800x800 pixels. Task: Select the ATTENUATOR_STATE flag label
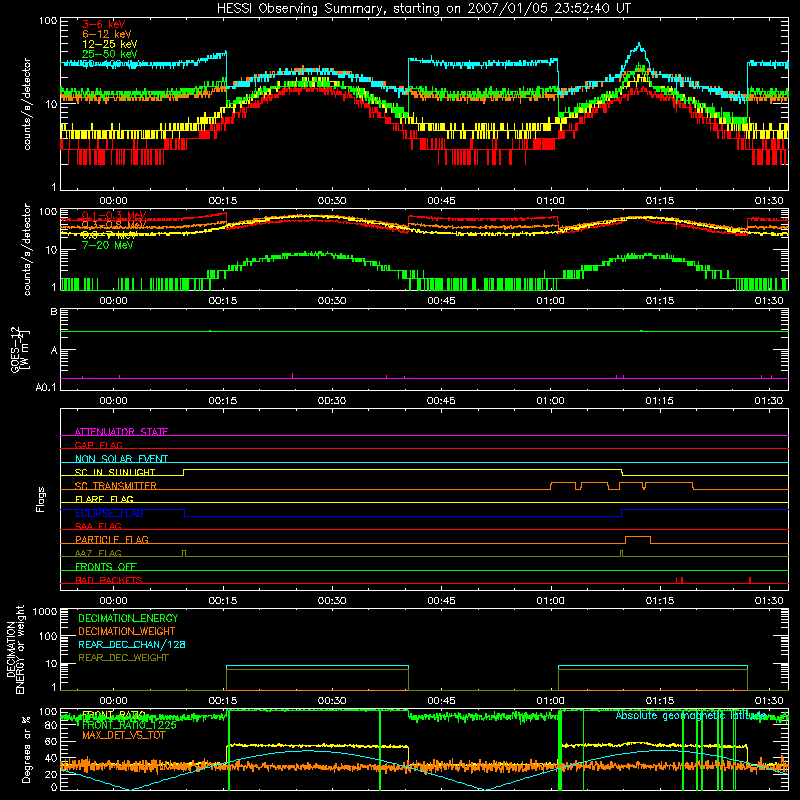[121, 432]
